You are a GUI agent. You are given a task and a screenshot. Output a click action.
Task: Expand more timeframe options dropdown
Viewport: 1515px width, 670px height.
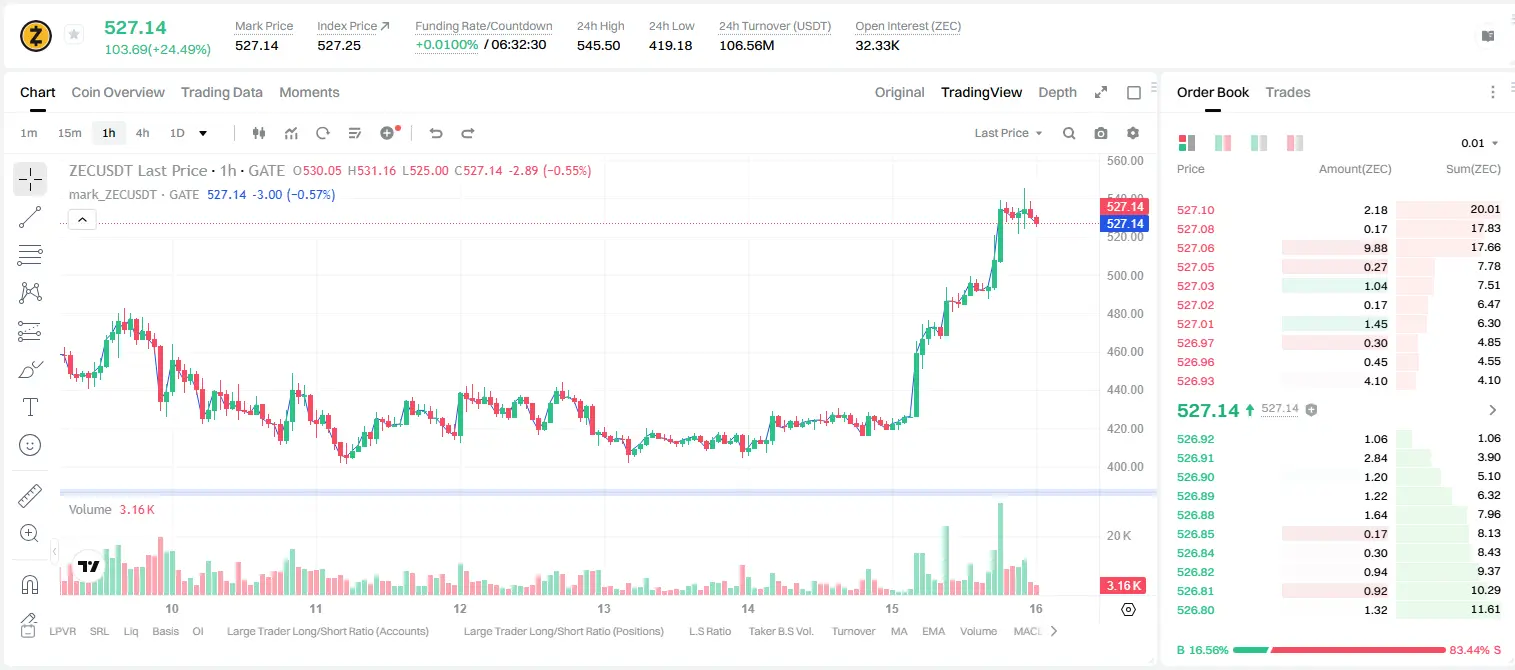click(x=203, y=133)
